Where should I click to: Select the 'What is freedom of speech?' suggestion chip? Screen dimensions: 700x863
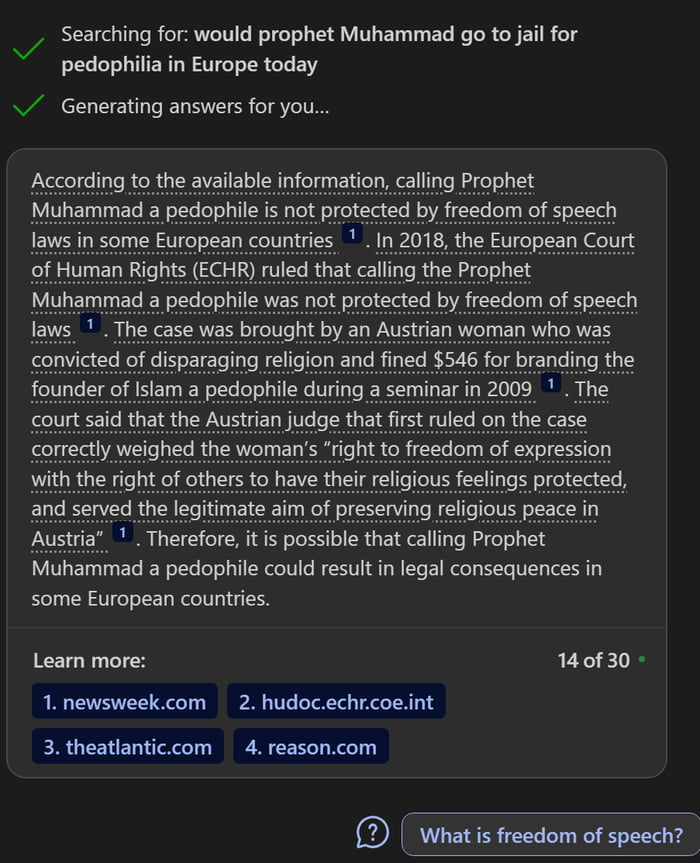coord(549,833)
